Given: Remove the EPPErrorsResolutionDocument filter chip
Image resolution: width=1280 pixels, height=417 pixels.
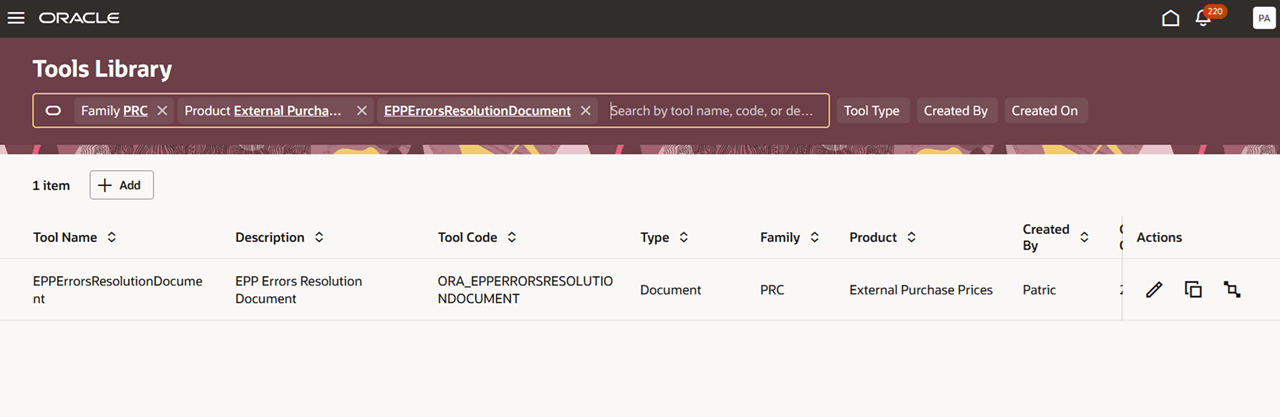Looking at the screenshot, I should 586,111.
